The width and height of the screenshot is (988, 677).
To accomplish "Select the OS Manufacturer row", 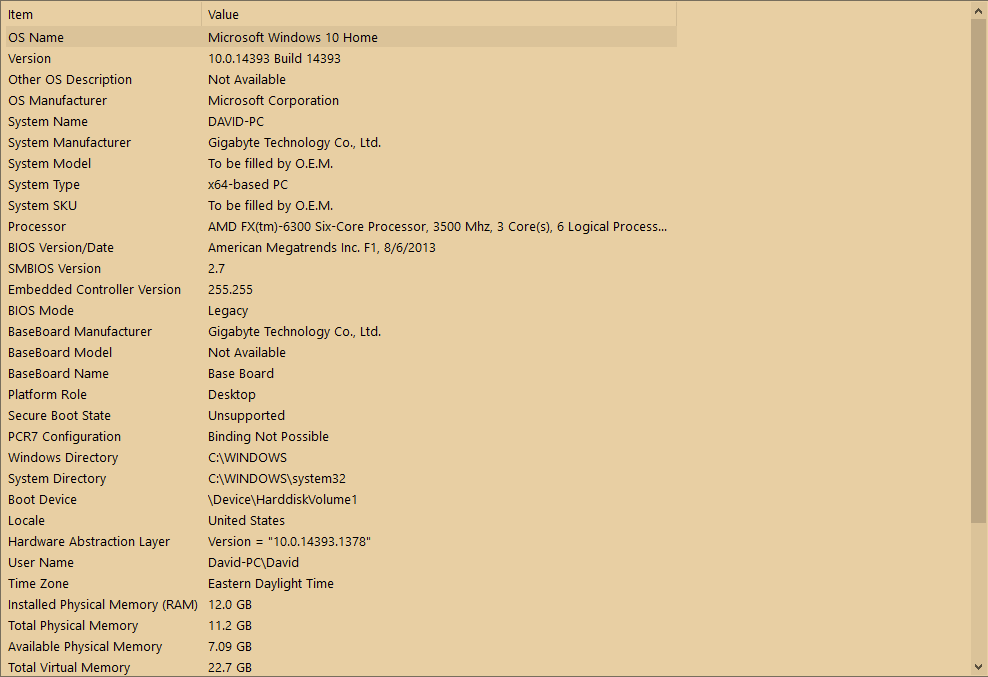I will [x=341, y=100].
